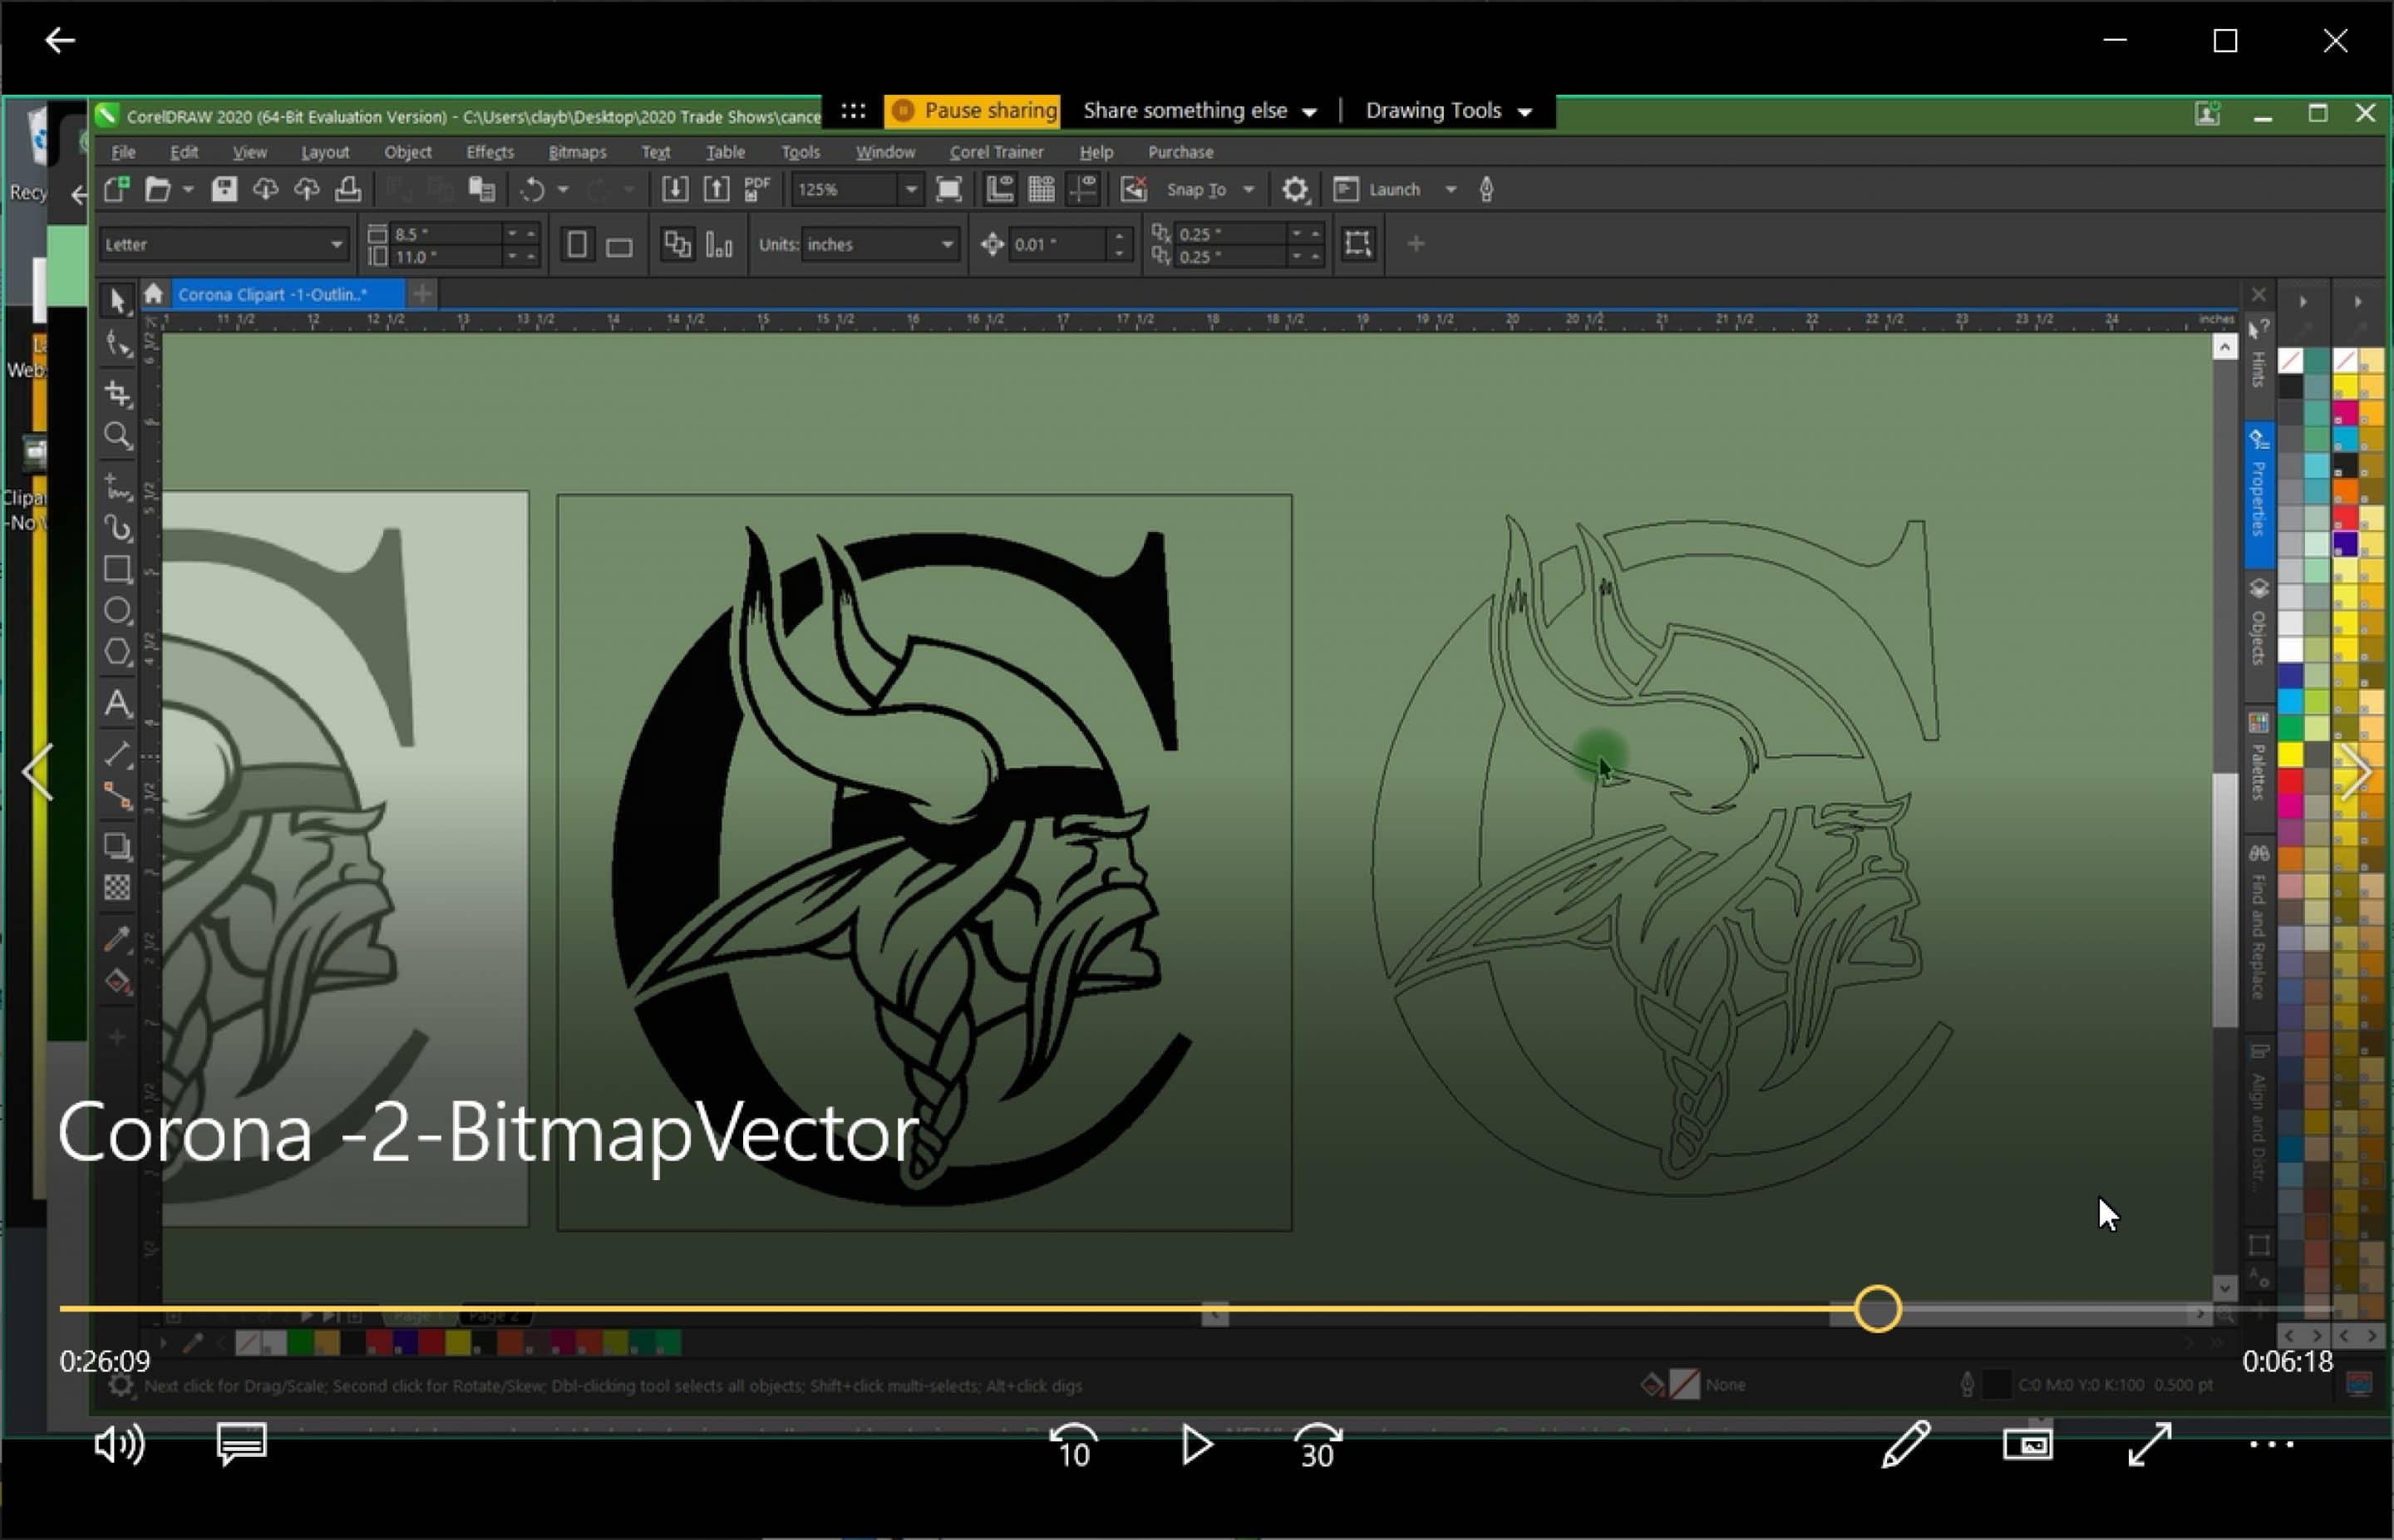
Task: Select the Color Eyedropper tool
Action: point(117,939)
